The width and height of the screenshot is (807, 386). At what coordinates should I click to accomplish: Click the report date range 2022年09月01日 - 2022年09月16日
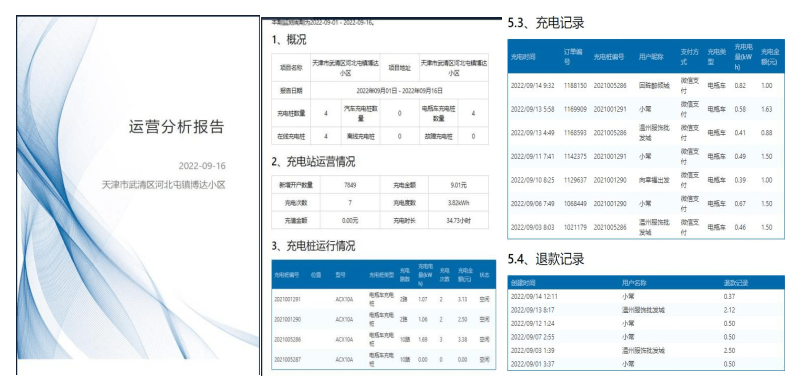pos(399,90)
